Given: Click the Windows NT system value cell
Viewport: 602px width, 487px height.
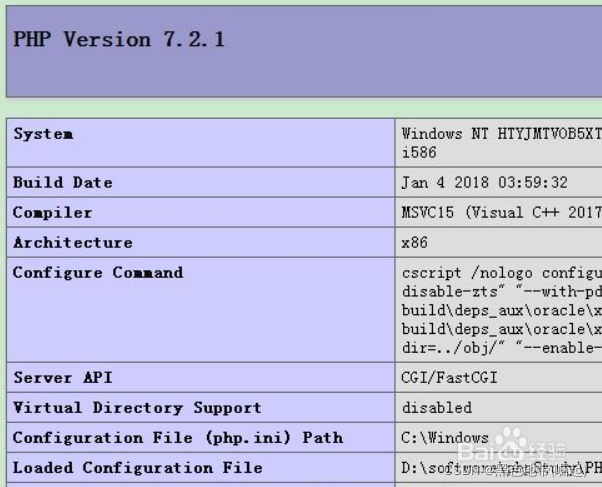Looking at the screenshot, I should (x=500, y=134).
